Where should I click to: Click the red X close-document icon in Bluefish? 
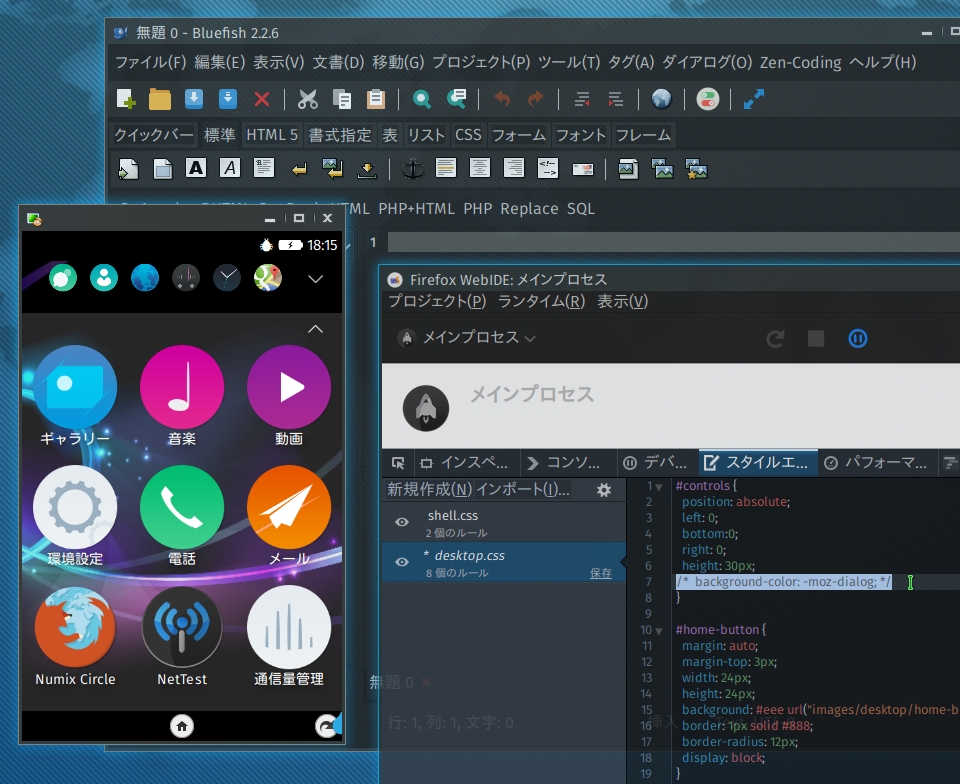pos(262,99)
